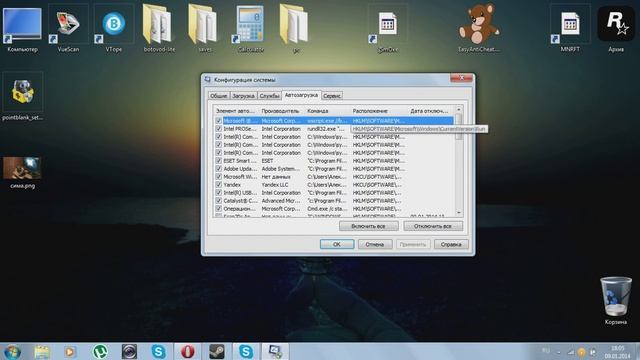Viewport: 640px width, 360px height.
Task: Click the taskbar clock showing date
Action: tap(618, 352)
